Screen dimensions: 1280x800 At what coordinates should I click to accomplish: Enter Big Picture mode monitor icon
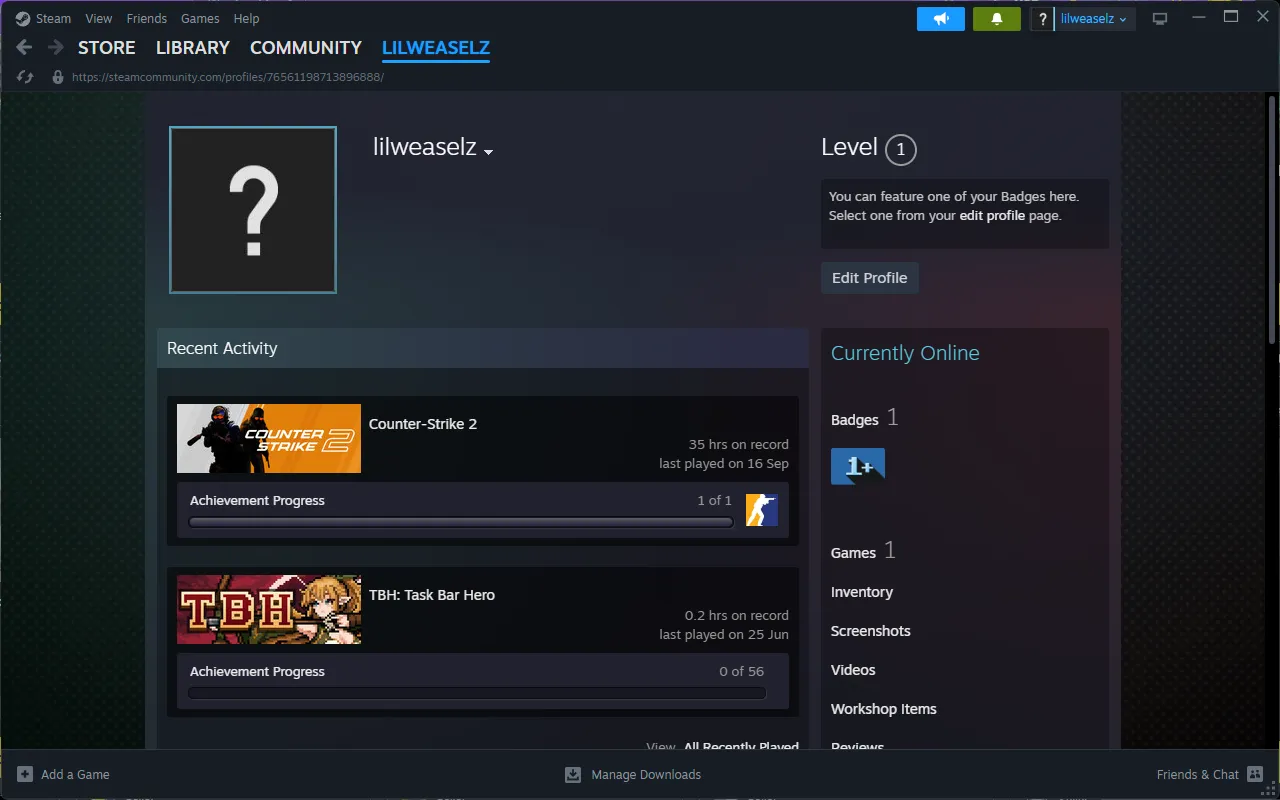tap(1160, 19)
